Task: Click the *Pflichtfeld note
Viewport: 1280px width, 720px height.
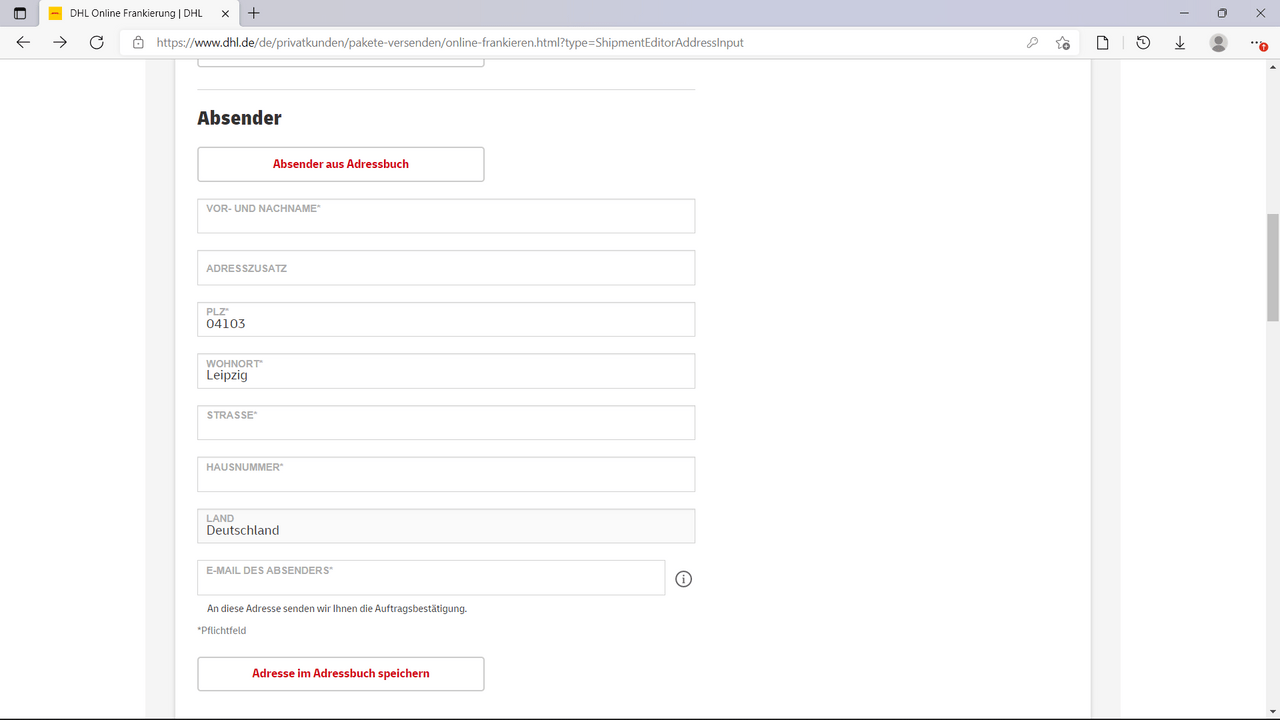Action: (x=222, y=631)
